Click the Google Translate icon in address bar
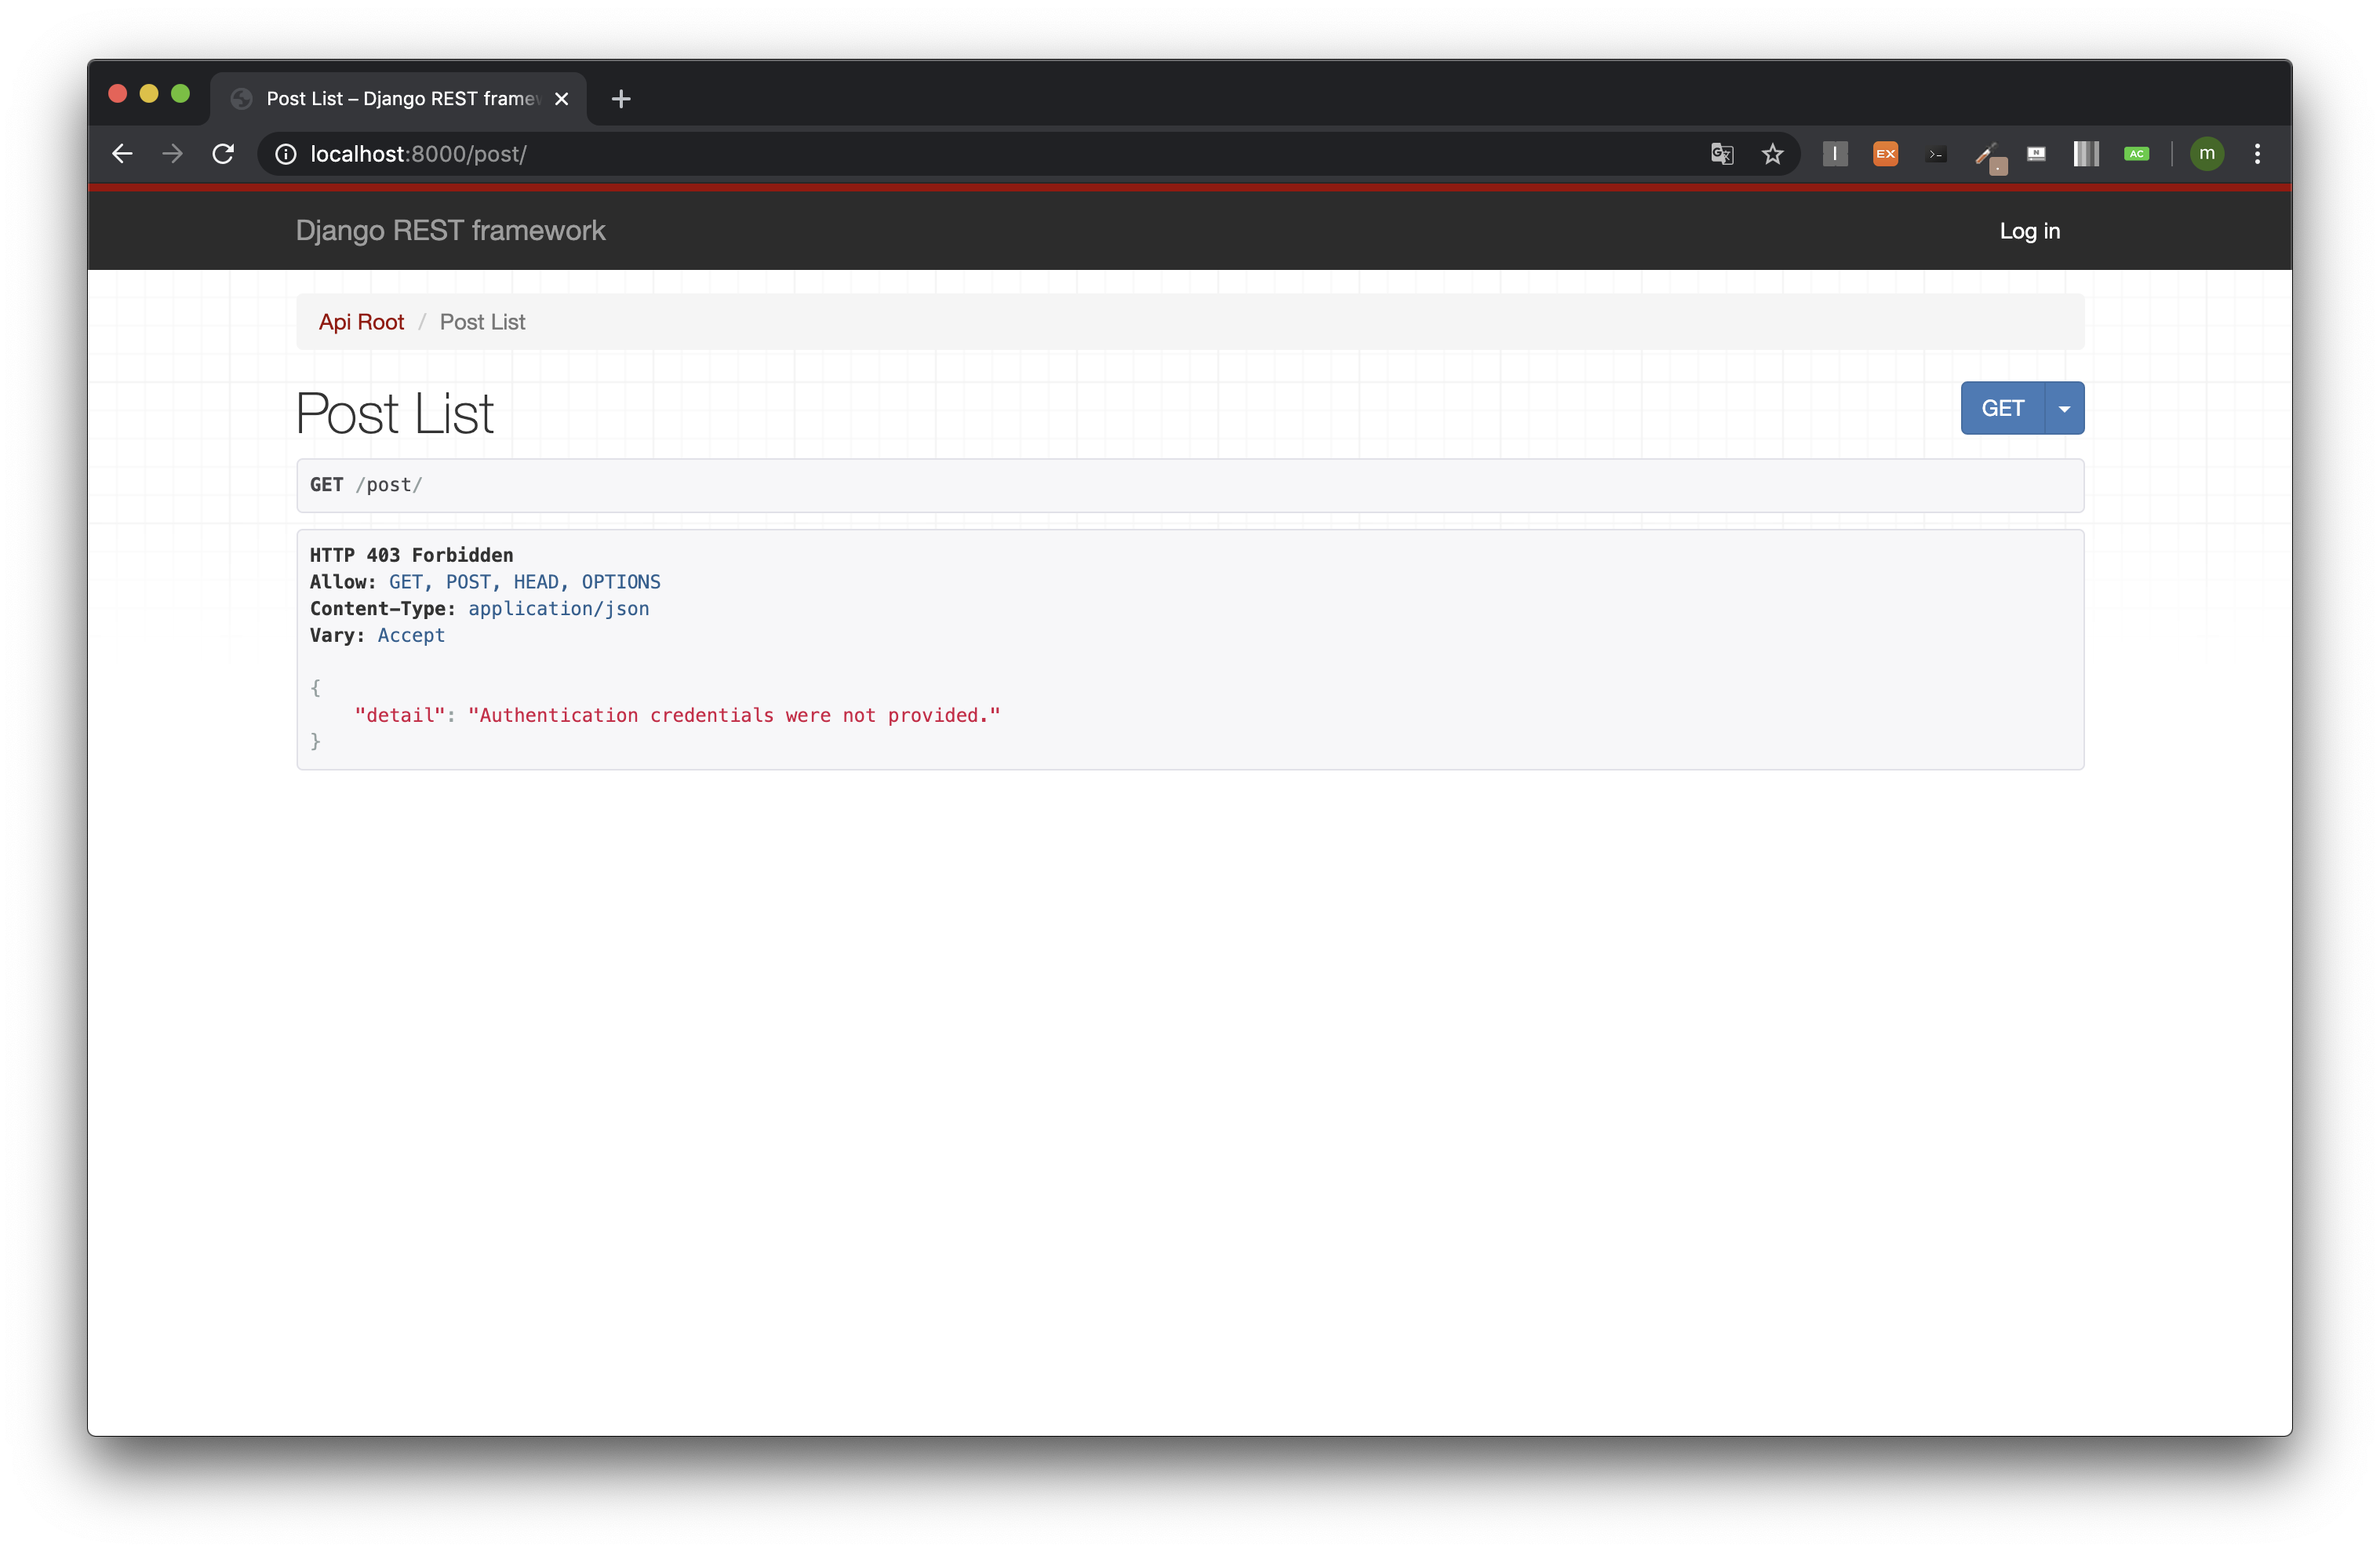 click(x=1721, y=154)
